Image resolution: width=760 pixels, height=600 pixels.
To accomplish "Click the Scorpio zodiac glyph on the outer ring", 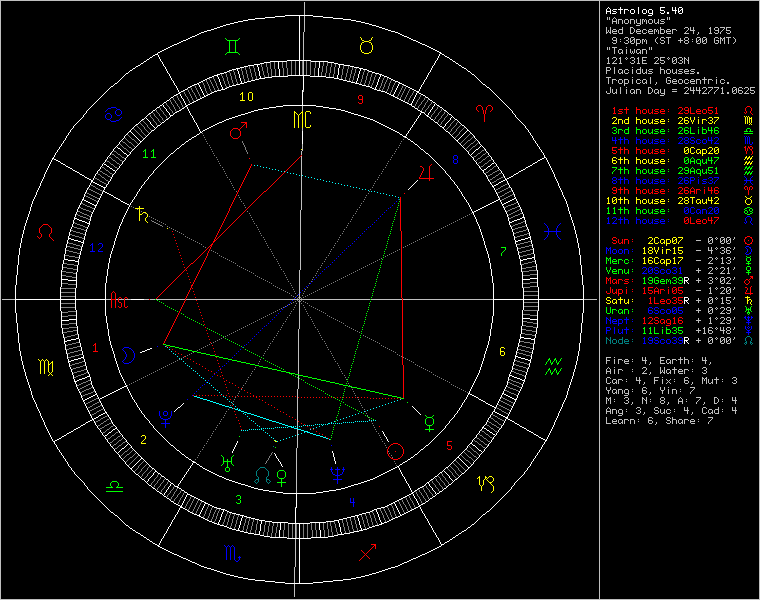I will pyautogui.click(x=232, y=553).
